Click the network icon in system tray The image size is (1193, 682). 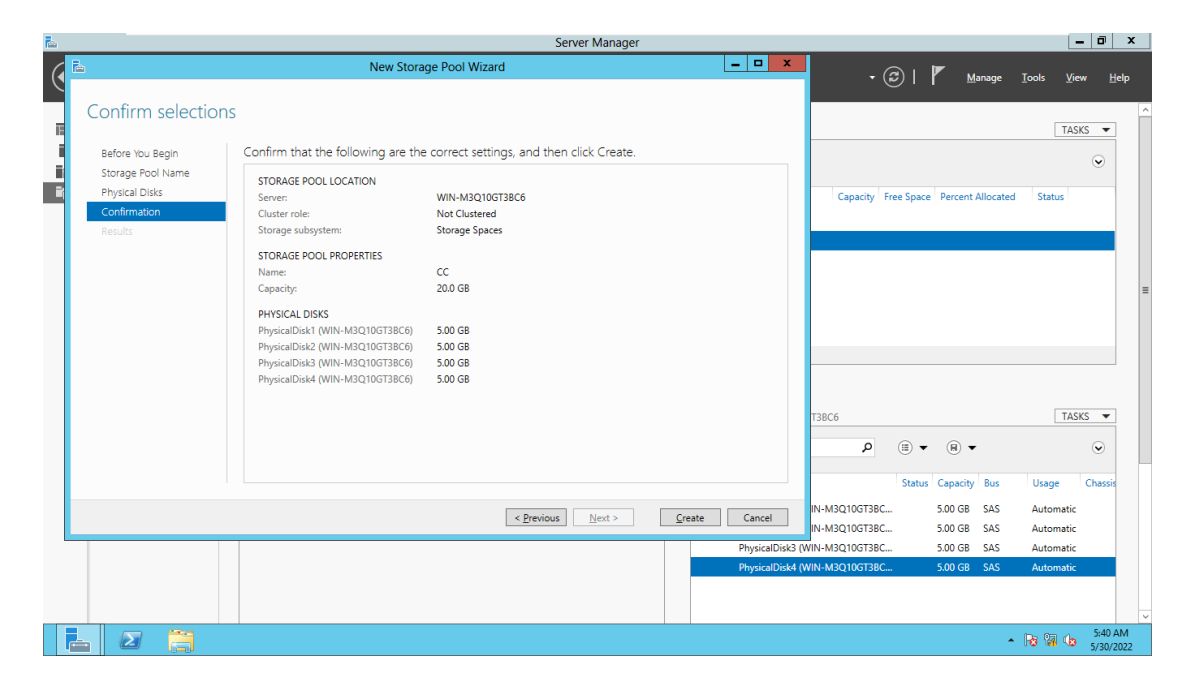1050,641
